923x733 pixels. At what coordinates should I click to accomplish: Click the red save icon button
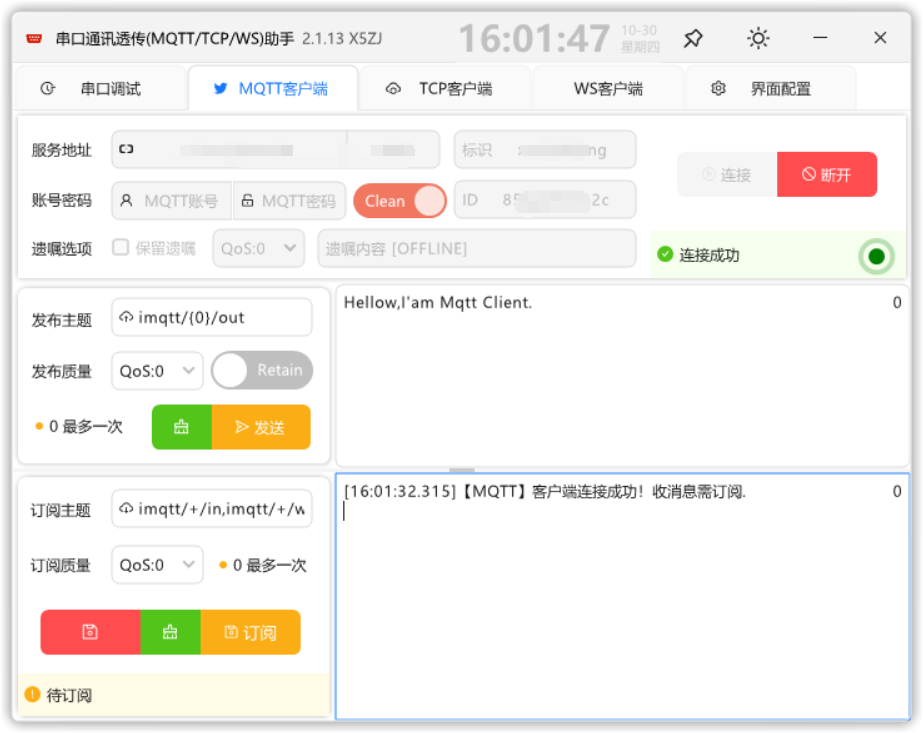pyautogui.click(x=91, y=632)
